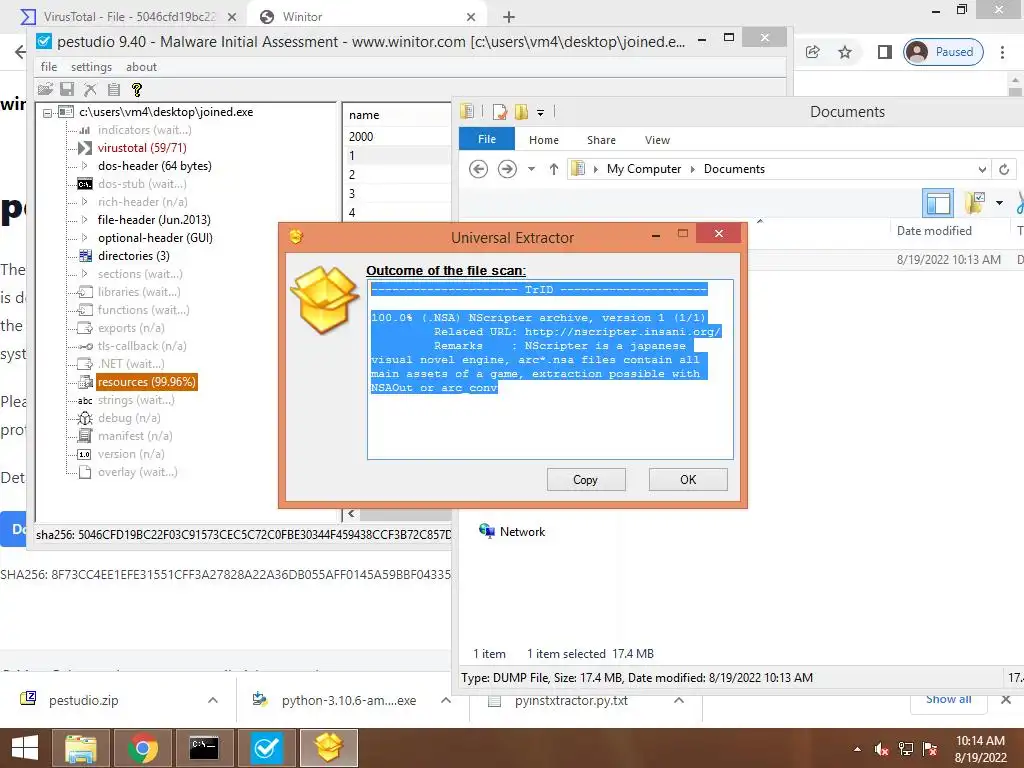Click the report sheet icon in pestudio toolbar

pyautogui.click(x=114, y=89)
